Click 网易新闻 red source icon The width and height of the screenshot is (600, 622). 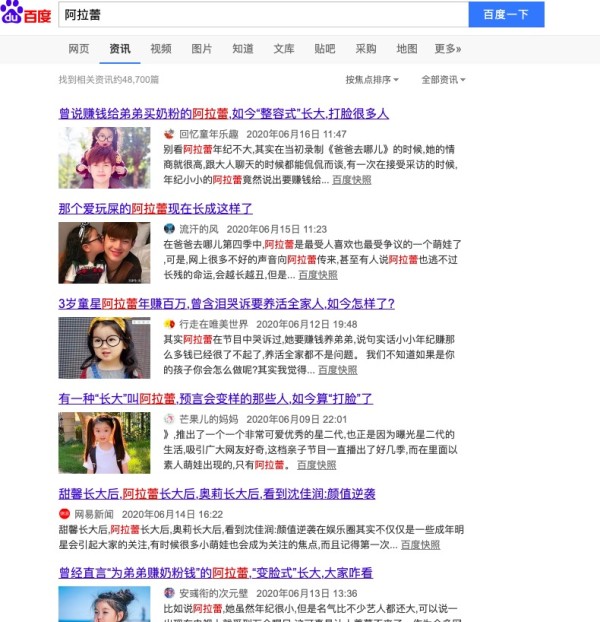(x=64, y=514)
